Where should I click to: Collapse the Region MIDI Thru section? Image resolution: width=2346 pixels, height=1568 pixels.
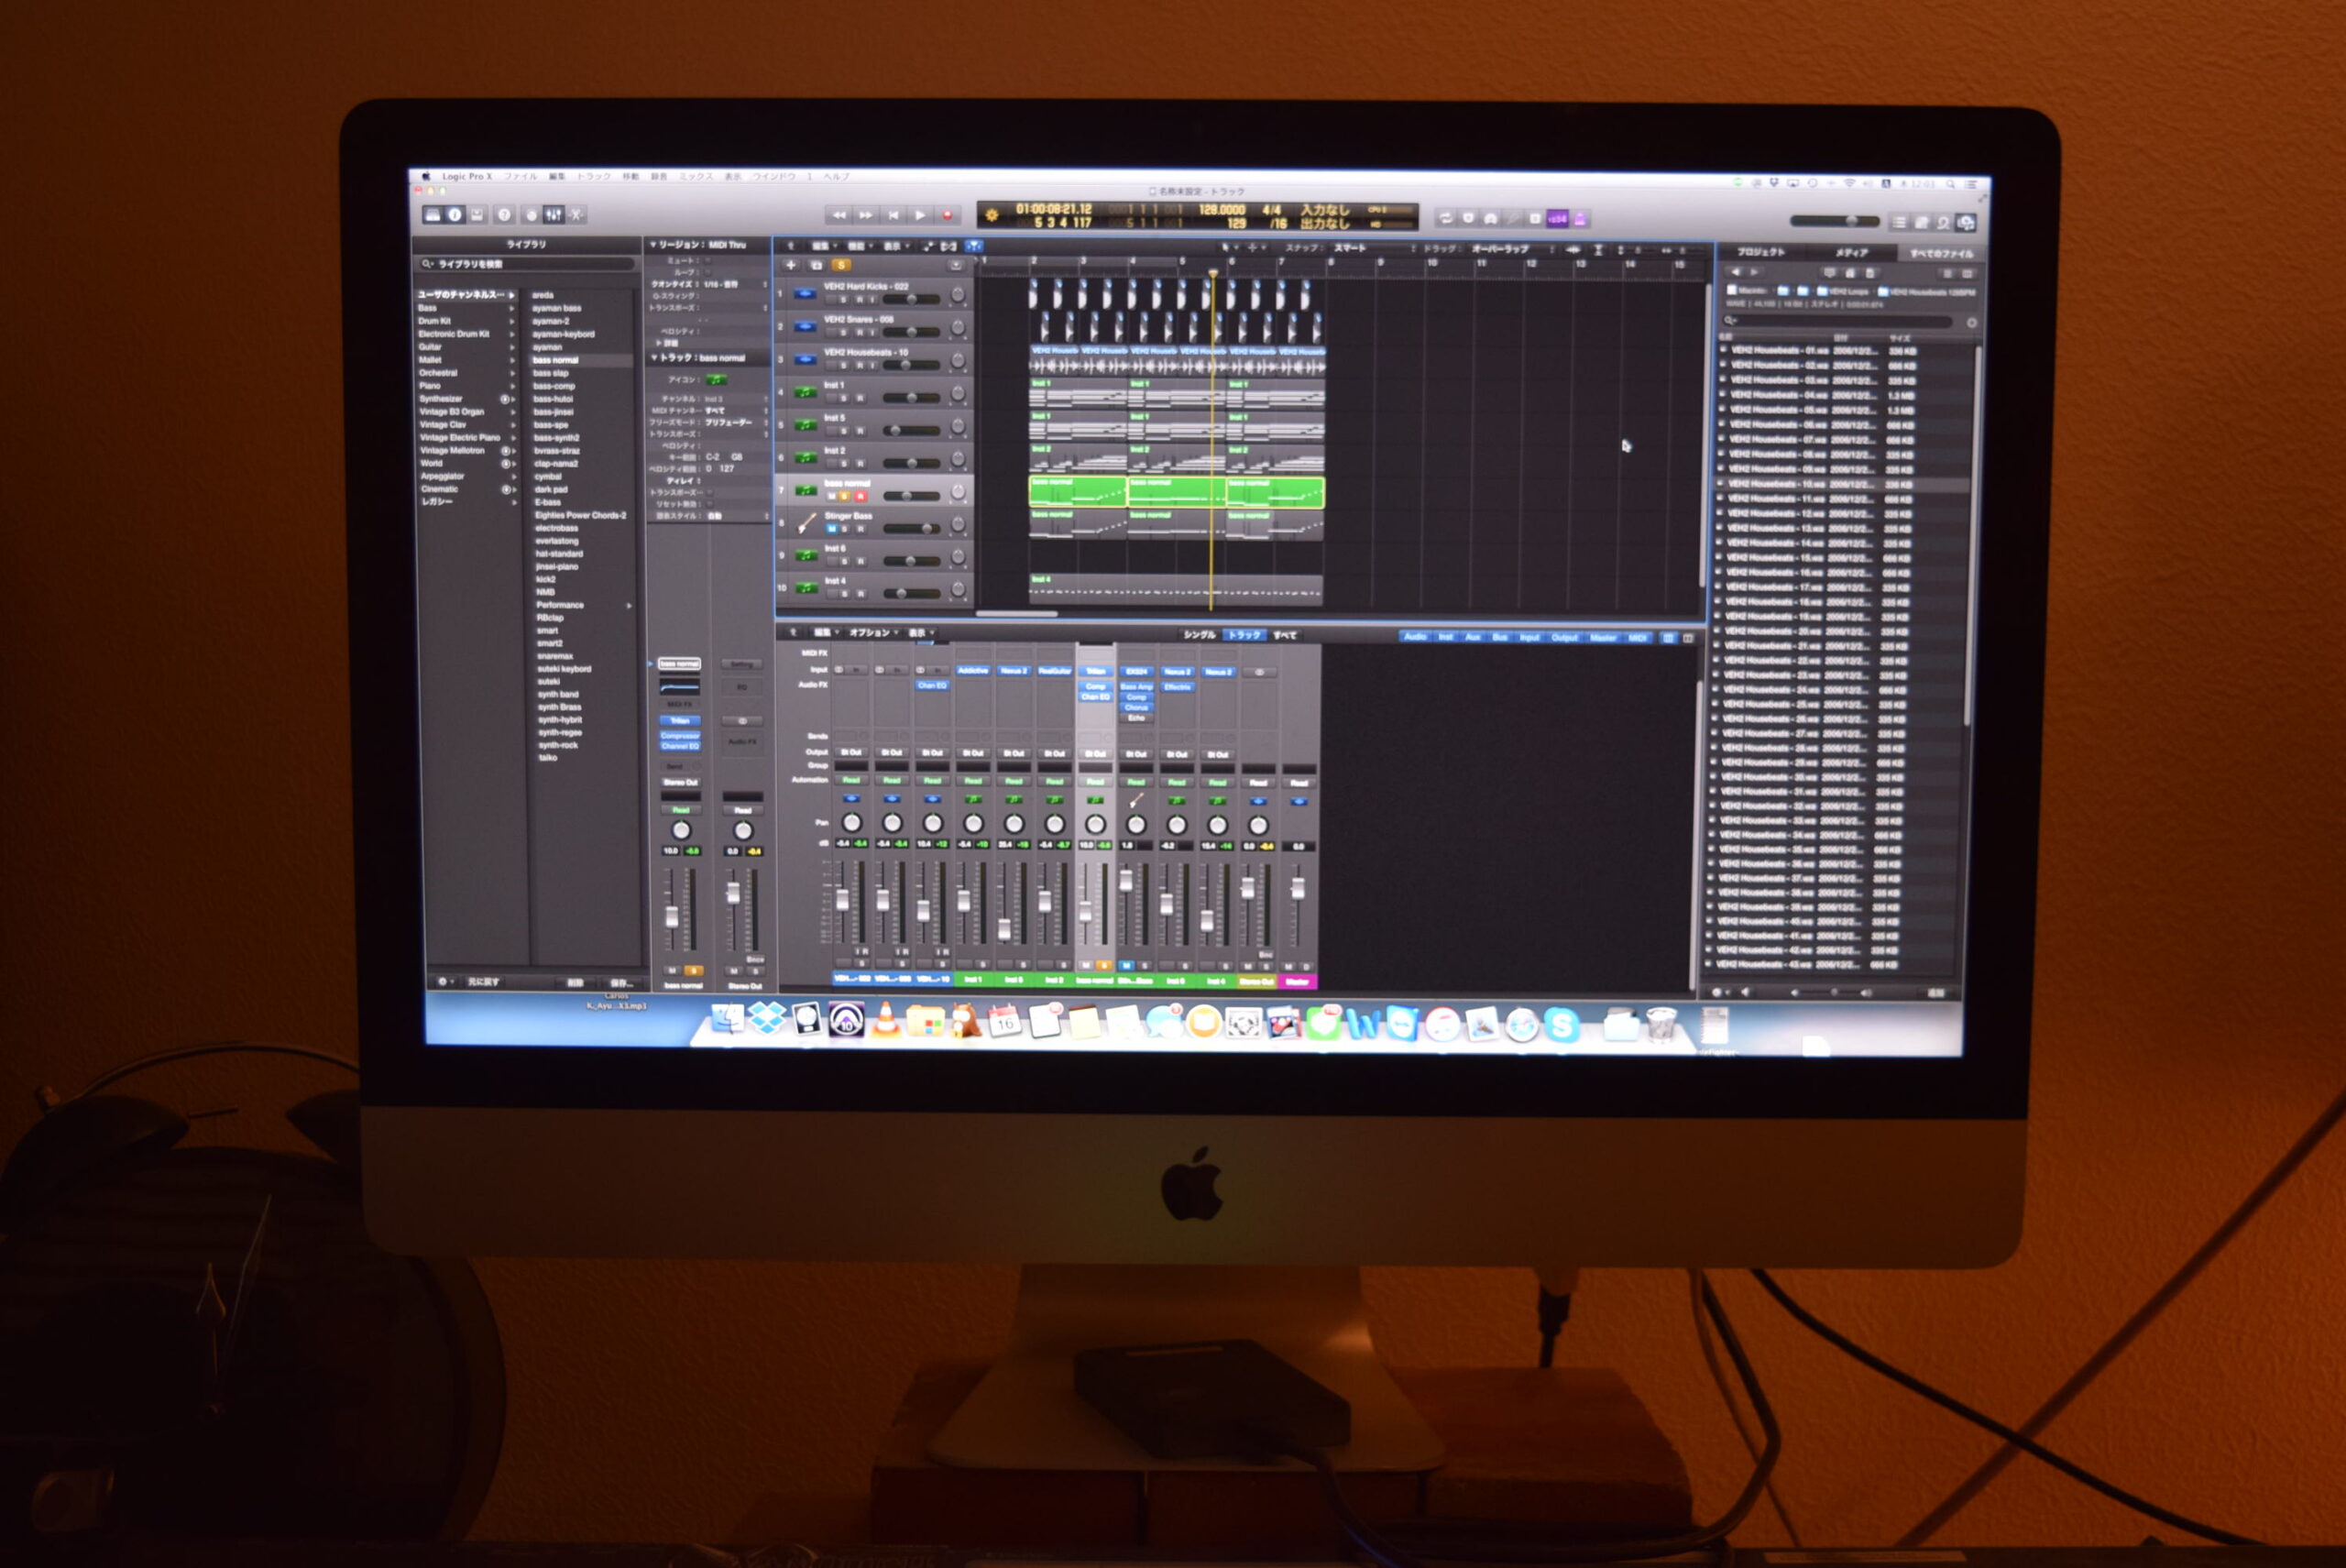click(x=653, y=244)
